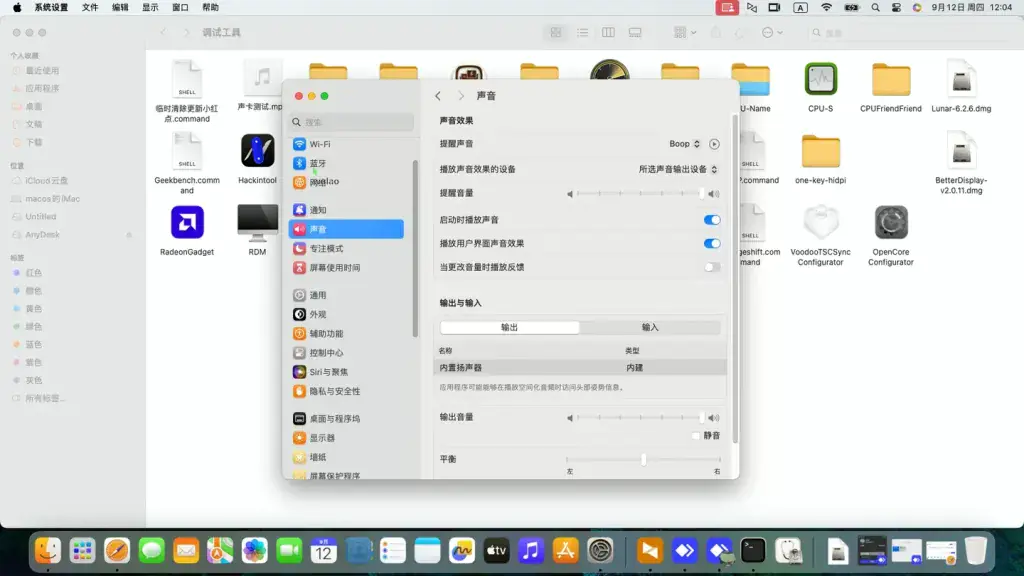Screen dimensions: 1024x576
Task: Open Bluetooth (蓝牙) settings in sidebar
Action: (345, 163)
